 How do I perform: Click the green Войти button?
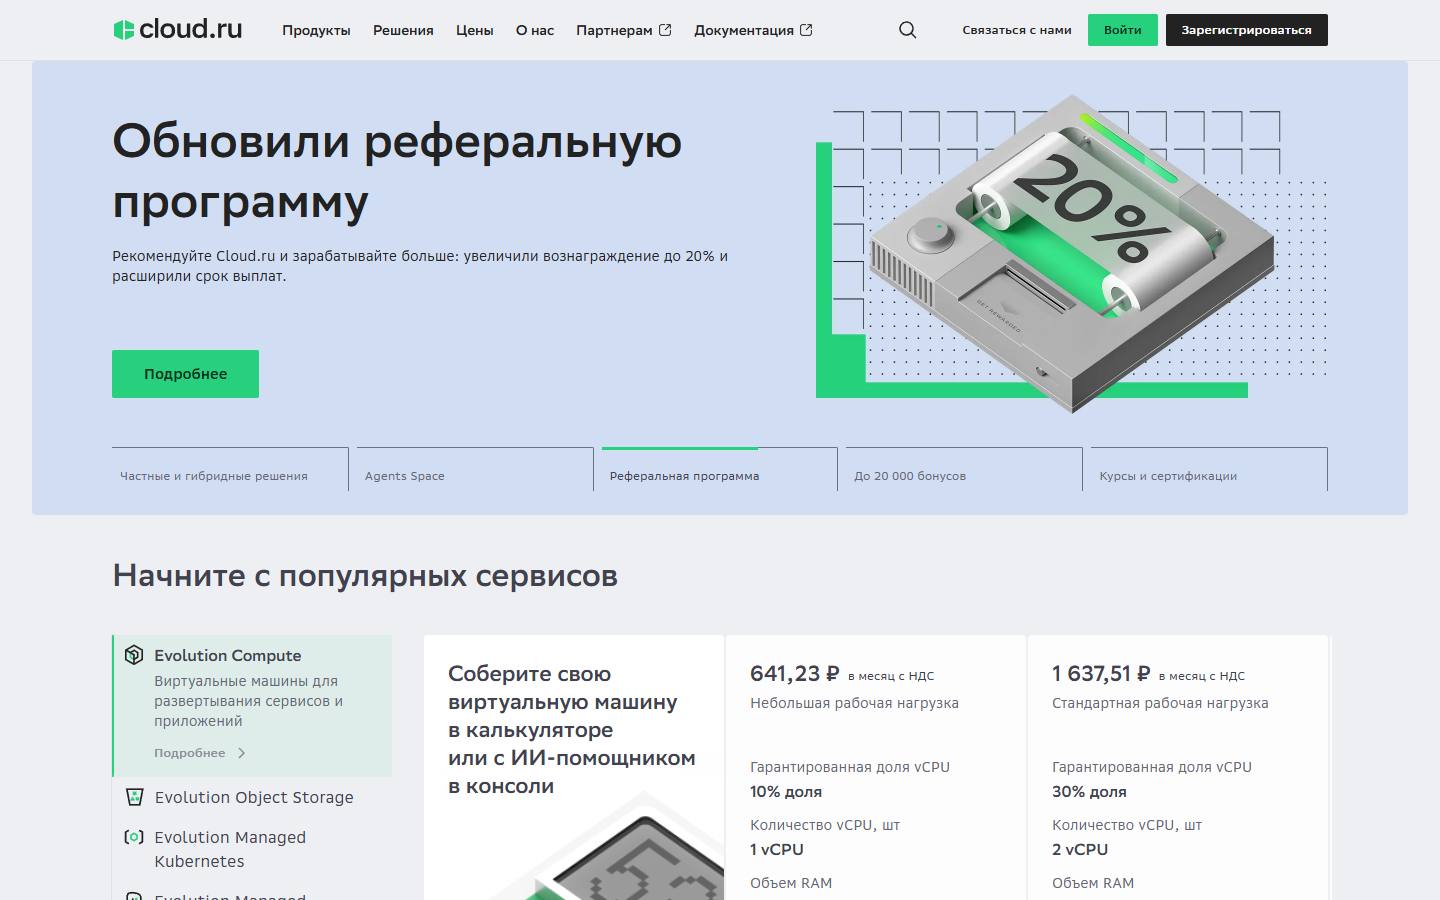1123,30
